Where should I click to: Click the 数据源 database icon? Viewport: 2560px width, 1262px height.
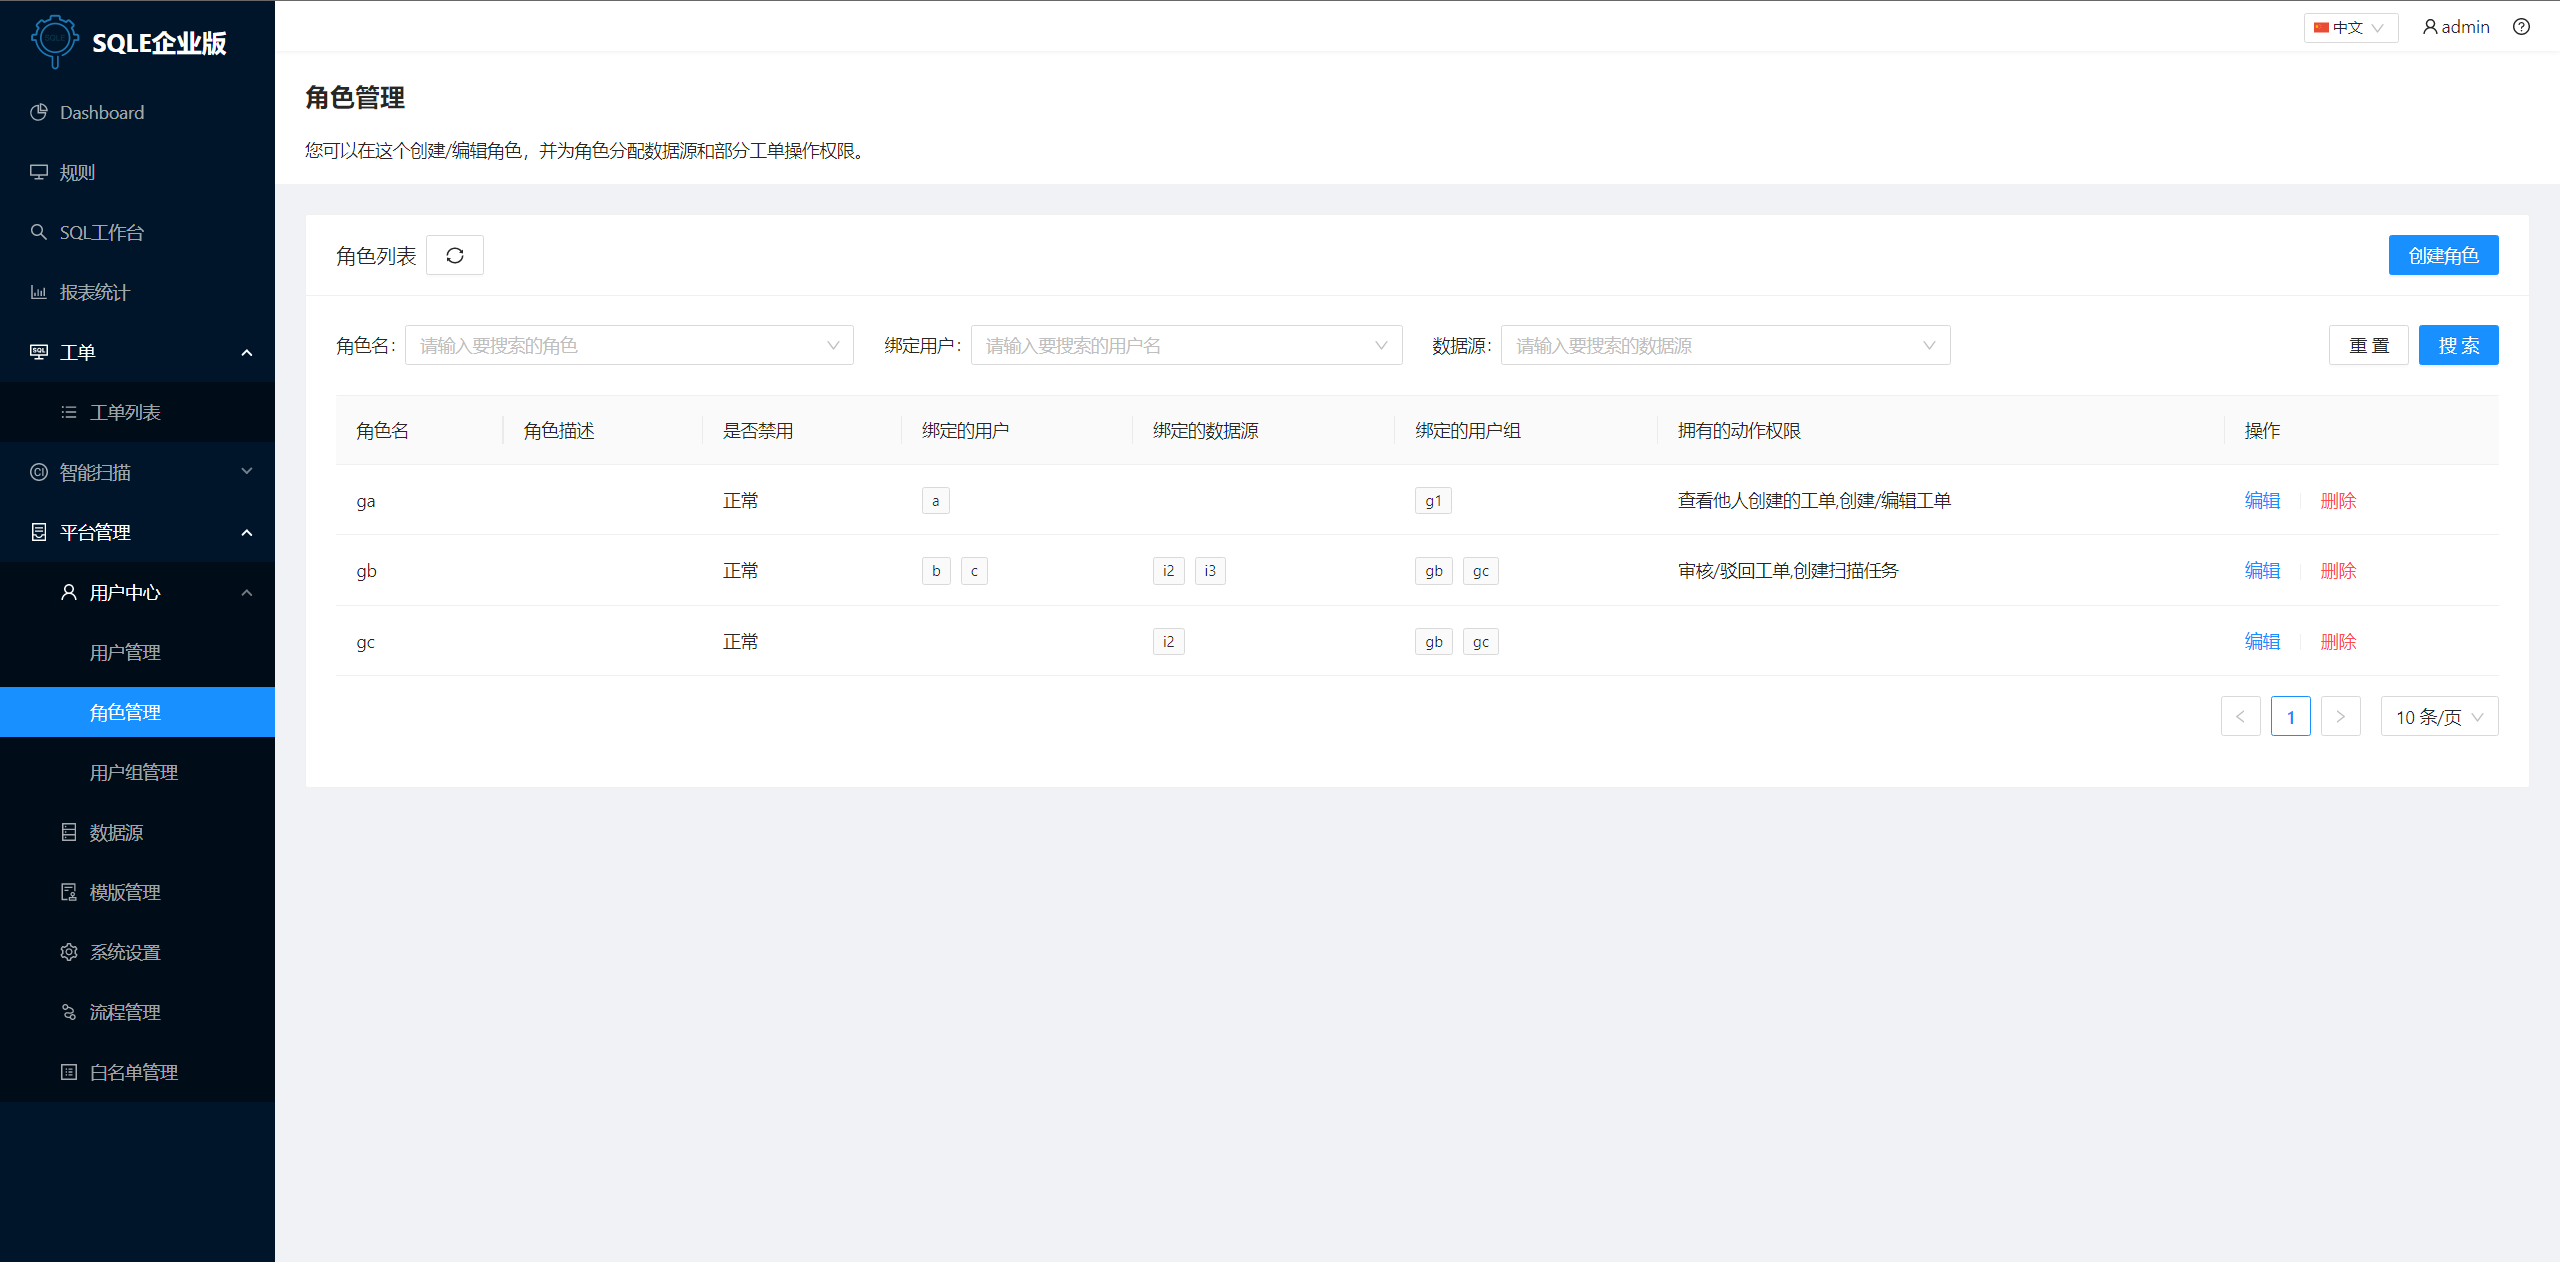(x=69, y=832)
